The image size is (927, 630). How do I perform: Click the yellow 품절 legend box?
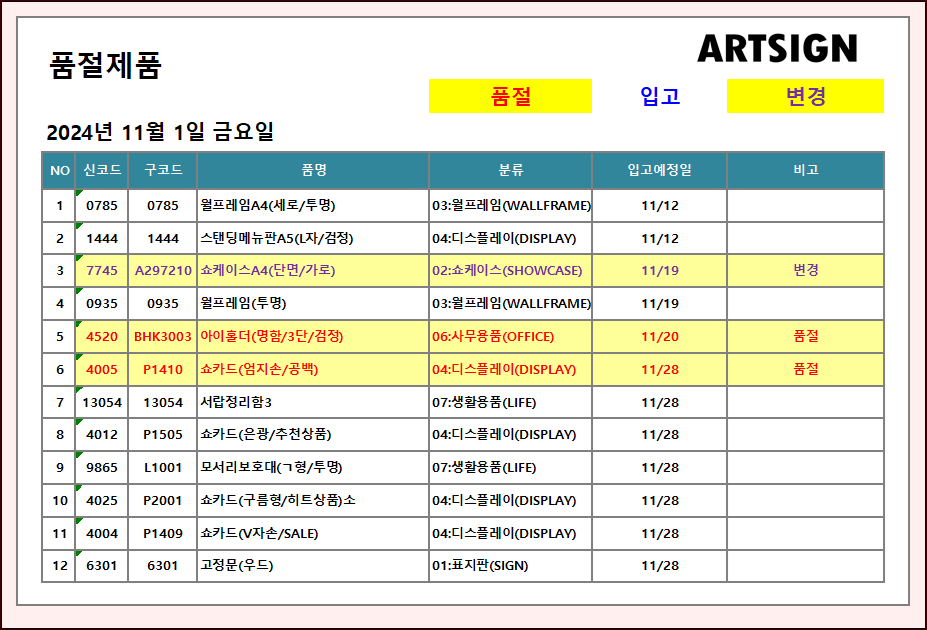click(510, 96)
